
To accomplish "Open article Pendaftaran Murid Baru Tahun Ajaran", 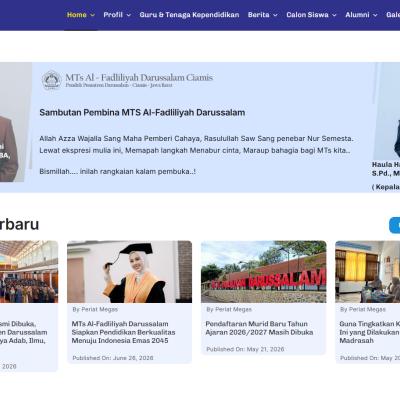I will point(259,328).
